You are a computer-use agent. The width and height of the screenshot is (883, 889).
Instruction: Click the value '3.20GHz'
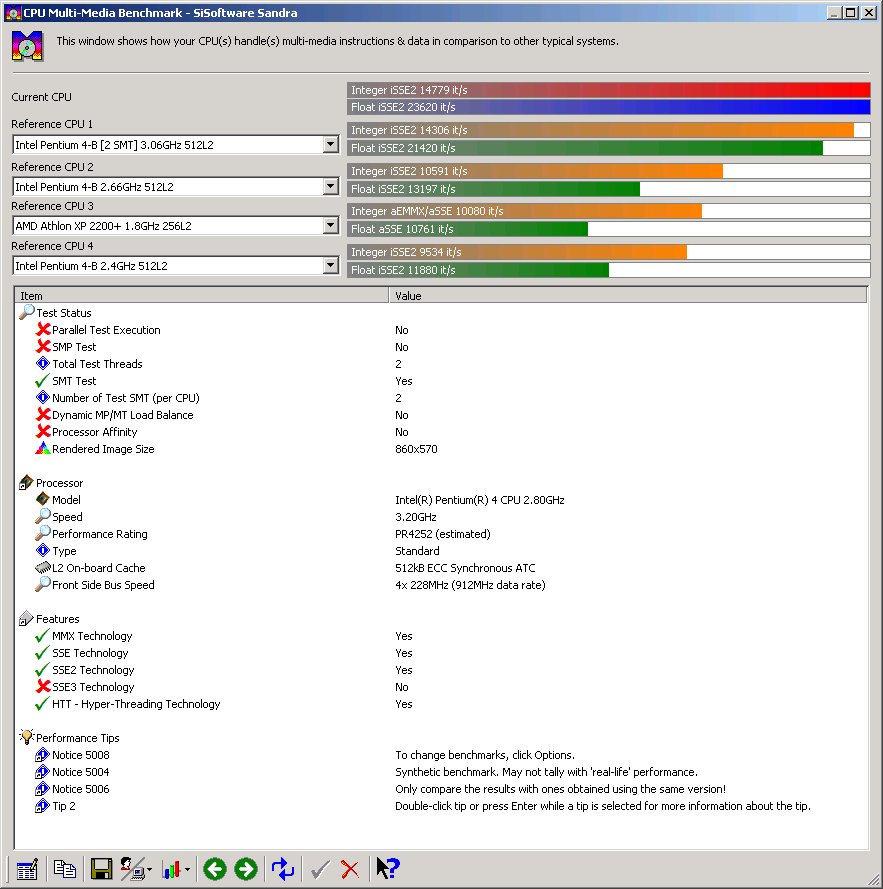click(416, 517)
